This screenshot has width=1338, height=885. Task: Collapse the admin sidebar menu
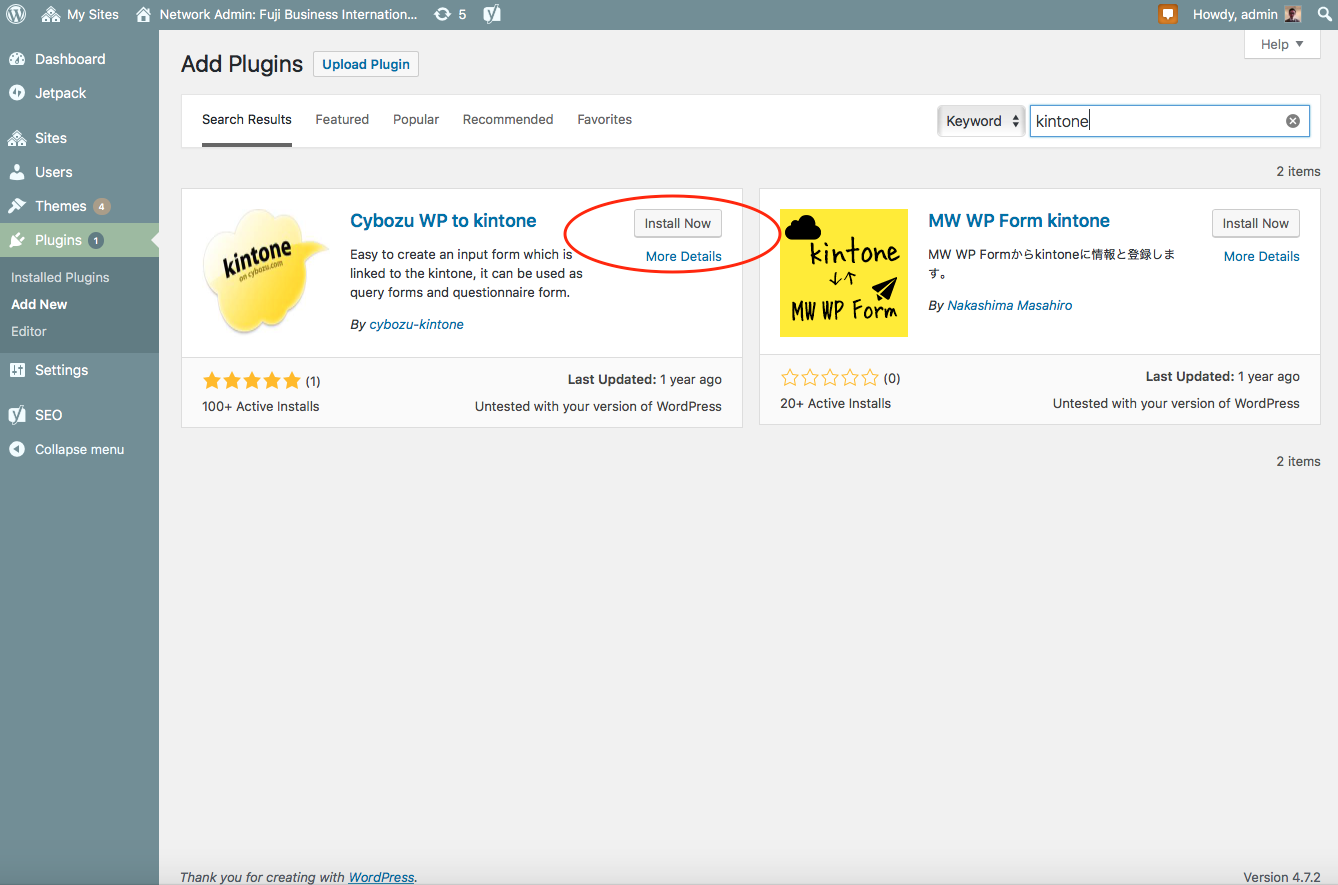[79, 449]
